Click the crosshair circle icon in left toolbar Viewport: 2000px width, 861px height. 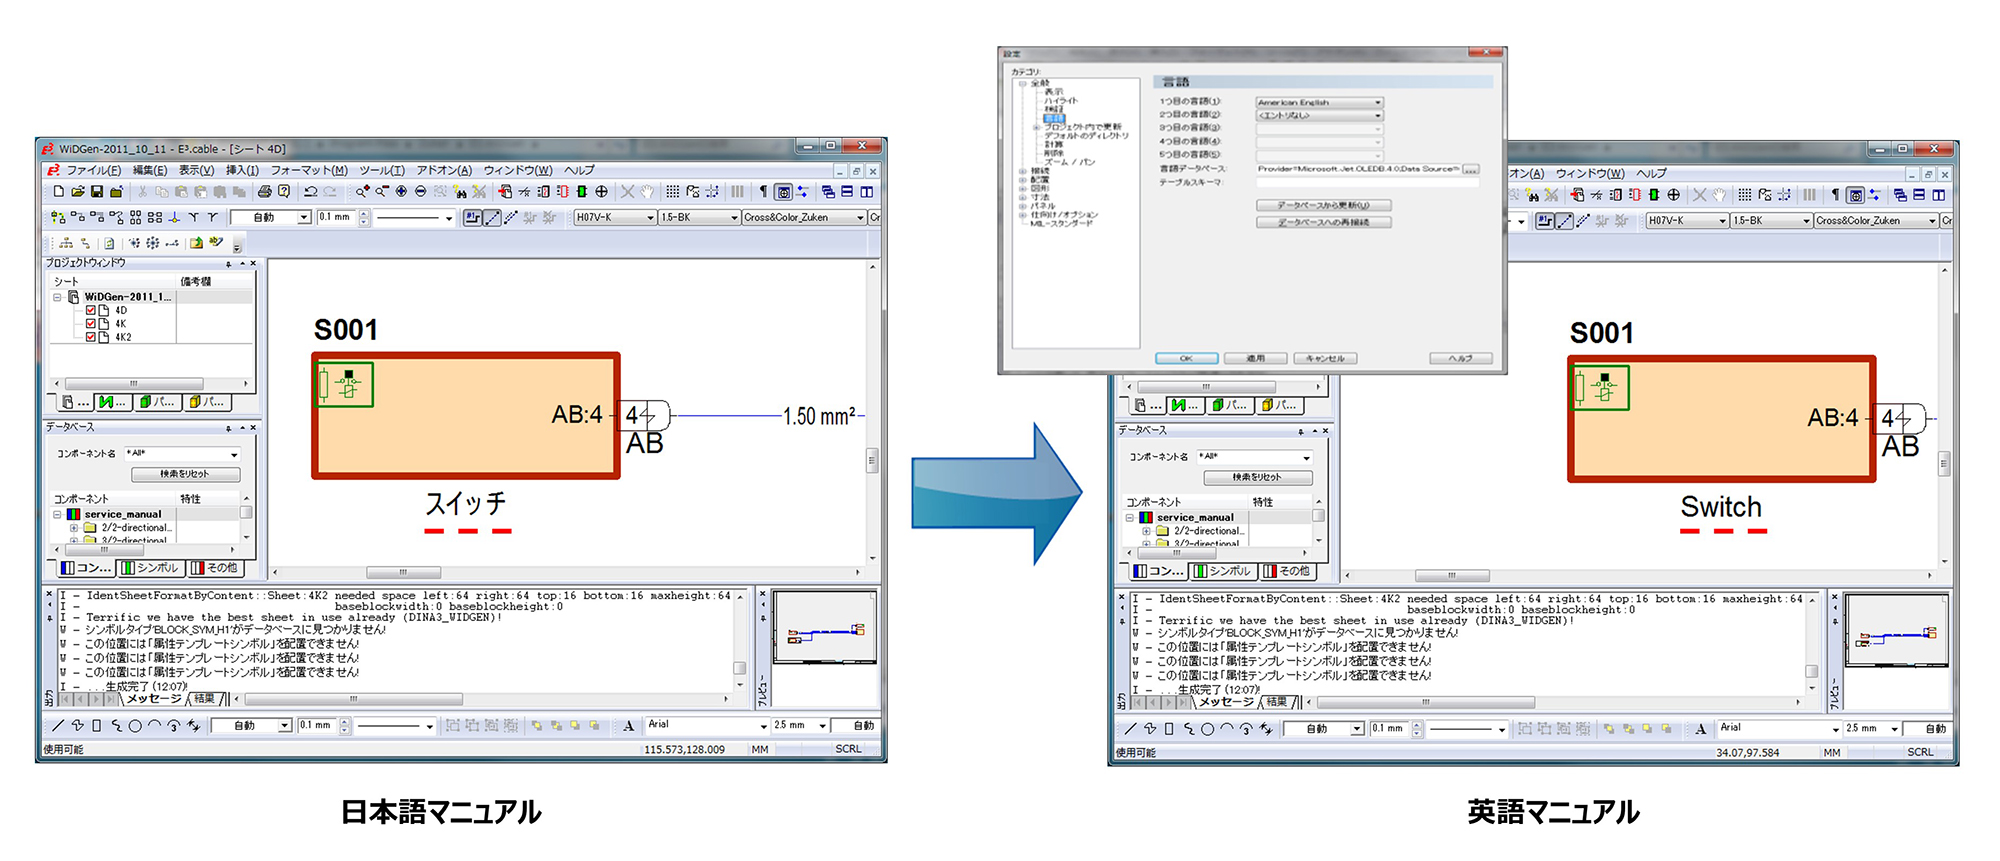click(x=601, y=192)
